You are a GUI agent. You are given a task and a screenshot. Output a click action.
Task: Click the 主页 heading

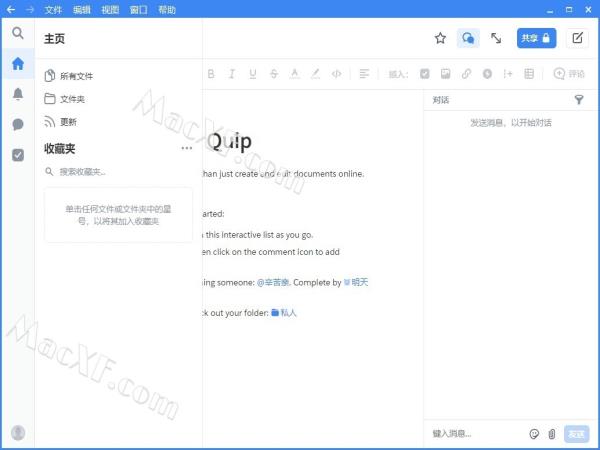pyautogui.click(x=54, y=39)
